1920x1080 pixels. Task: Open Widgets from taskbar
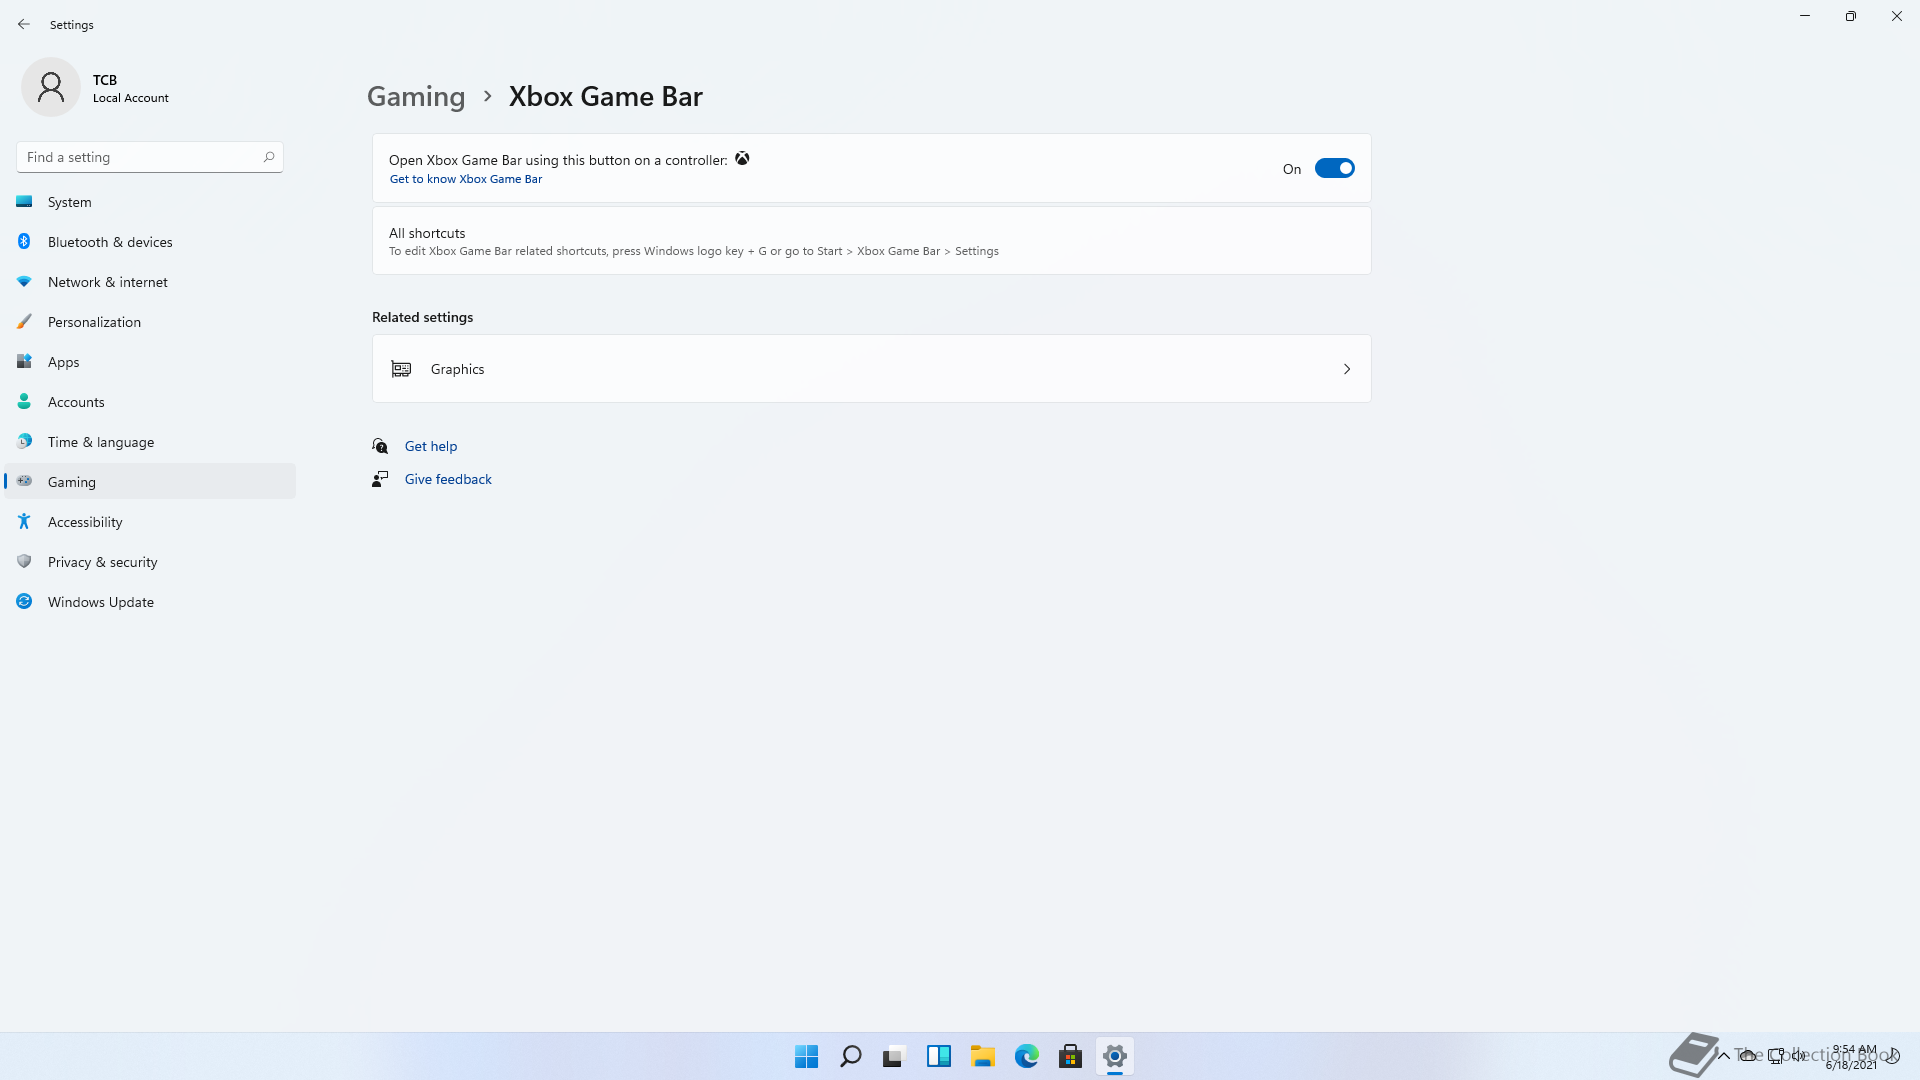coord(939,1056)
